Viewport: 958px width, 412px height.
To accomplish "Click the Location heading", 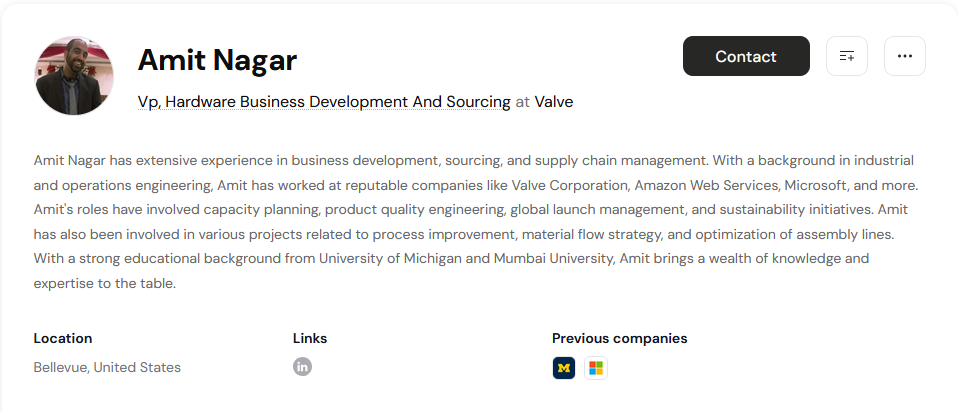I will [63, 338].
